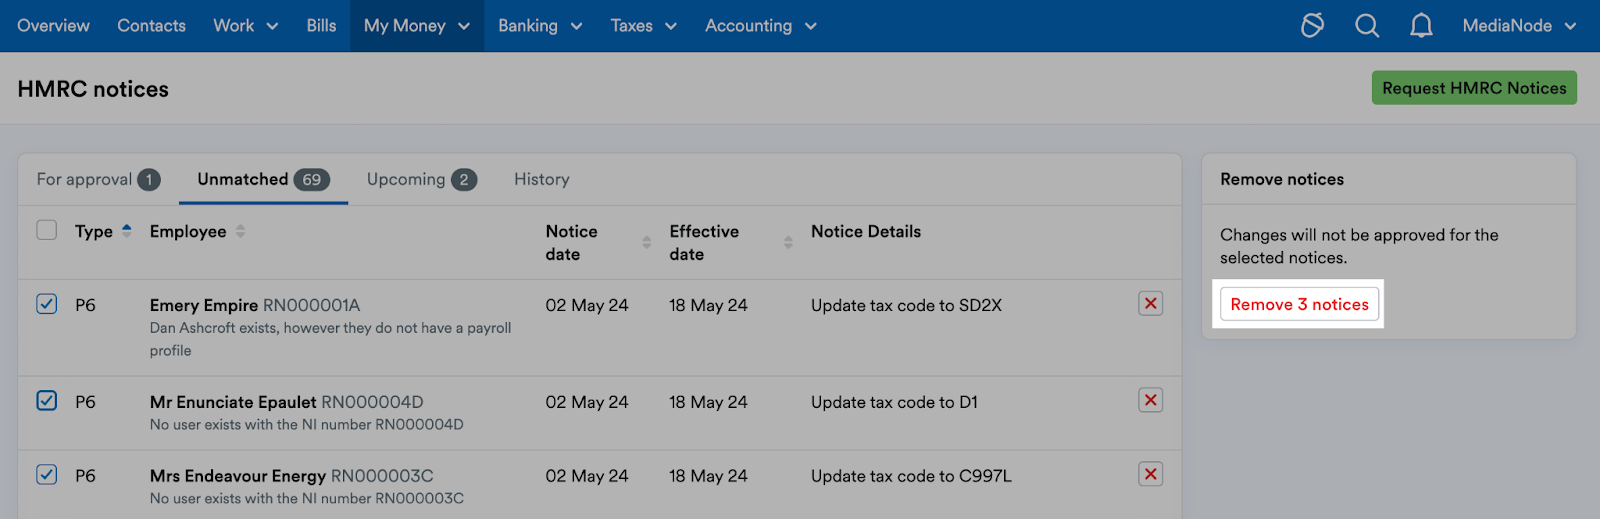Click 'Update tax code to D1' details
1600x519 pixels.
coord(894,402)
